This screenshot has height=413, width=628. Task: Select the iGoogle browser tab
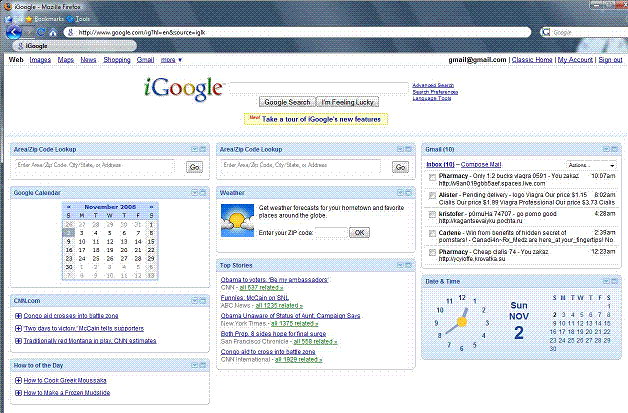[74, 46]
